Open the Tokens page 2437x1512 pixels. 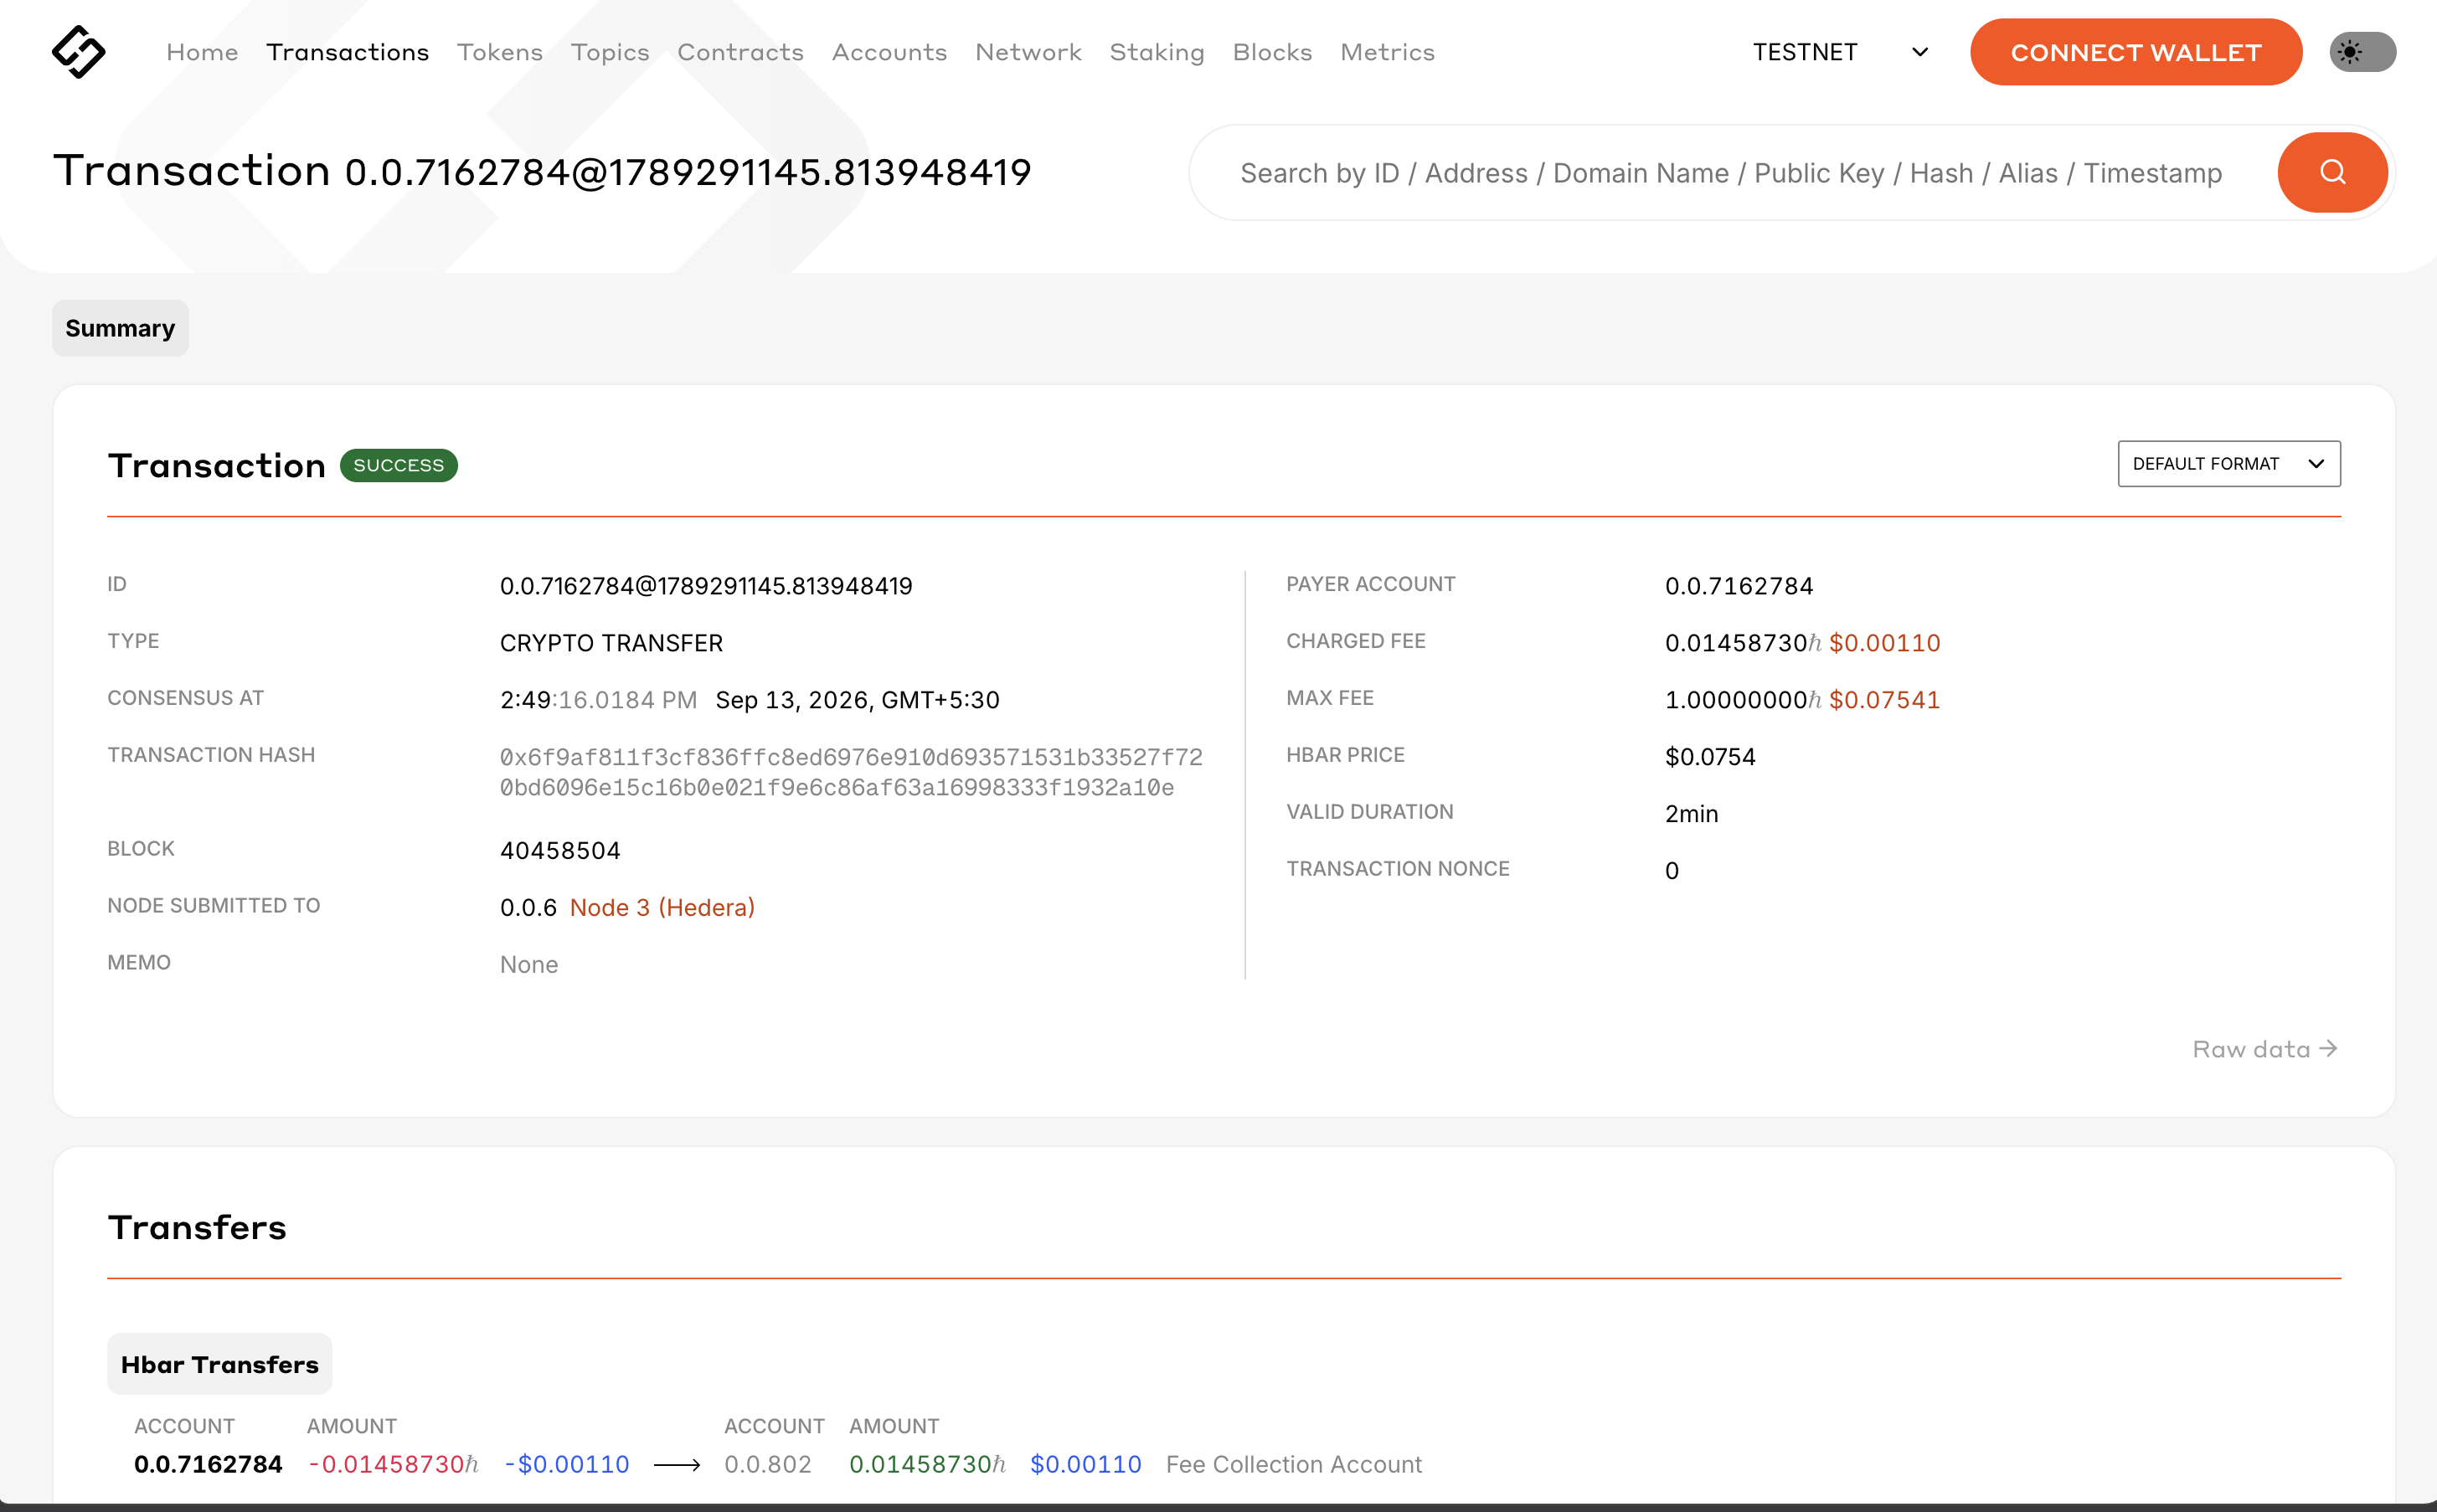pos(499,52)
